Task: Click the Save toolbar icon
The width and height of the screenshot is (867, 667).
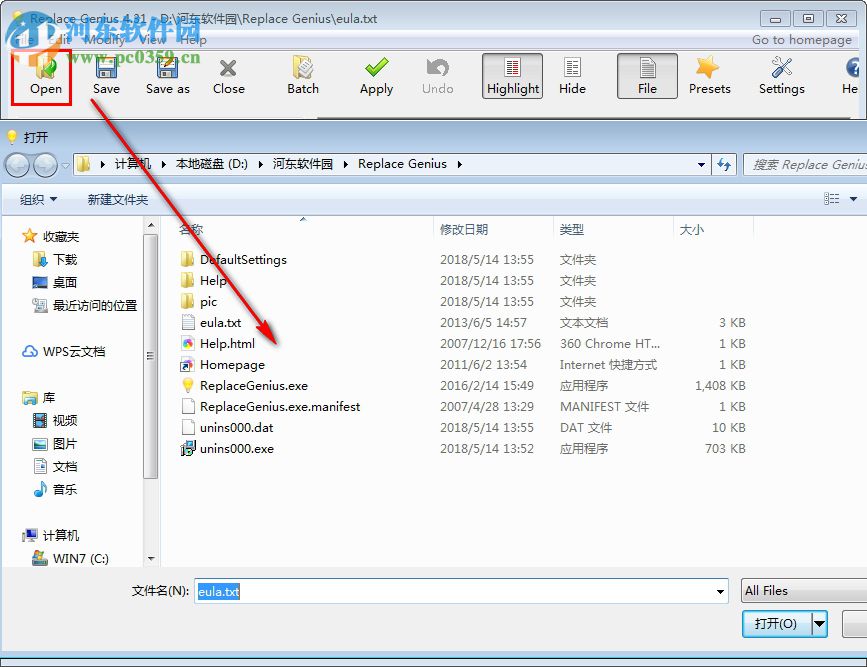Action: point(106,76)
